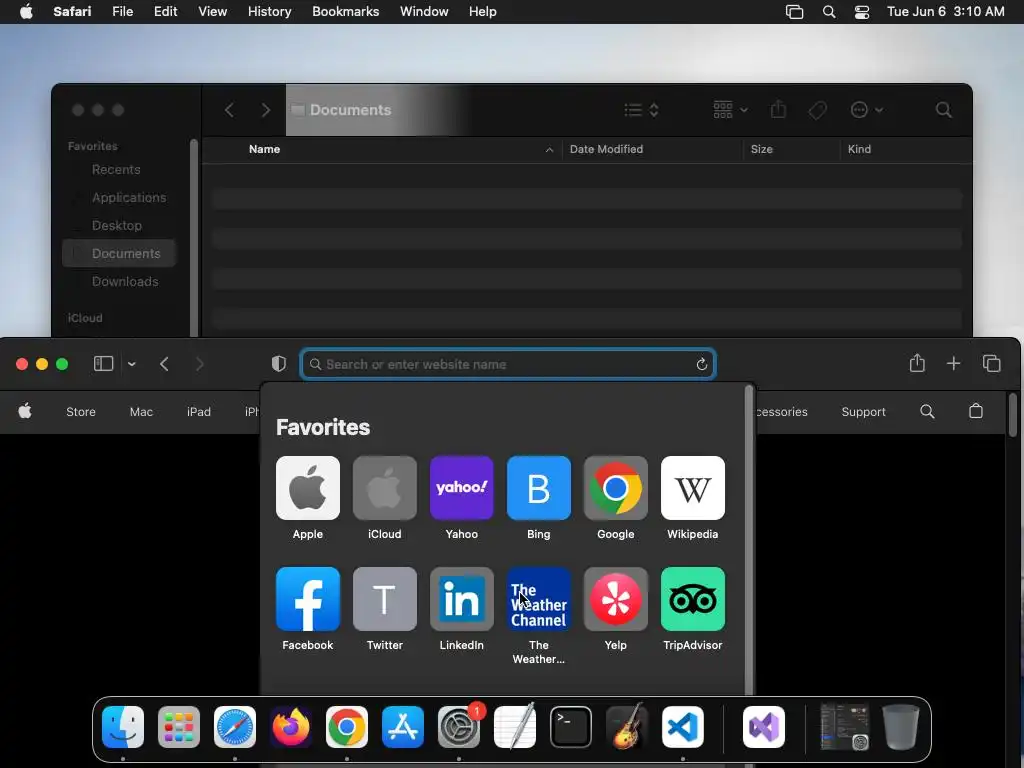Click Safari's Share button
1024x768 pixels.
tap(917, 363)
